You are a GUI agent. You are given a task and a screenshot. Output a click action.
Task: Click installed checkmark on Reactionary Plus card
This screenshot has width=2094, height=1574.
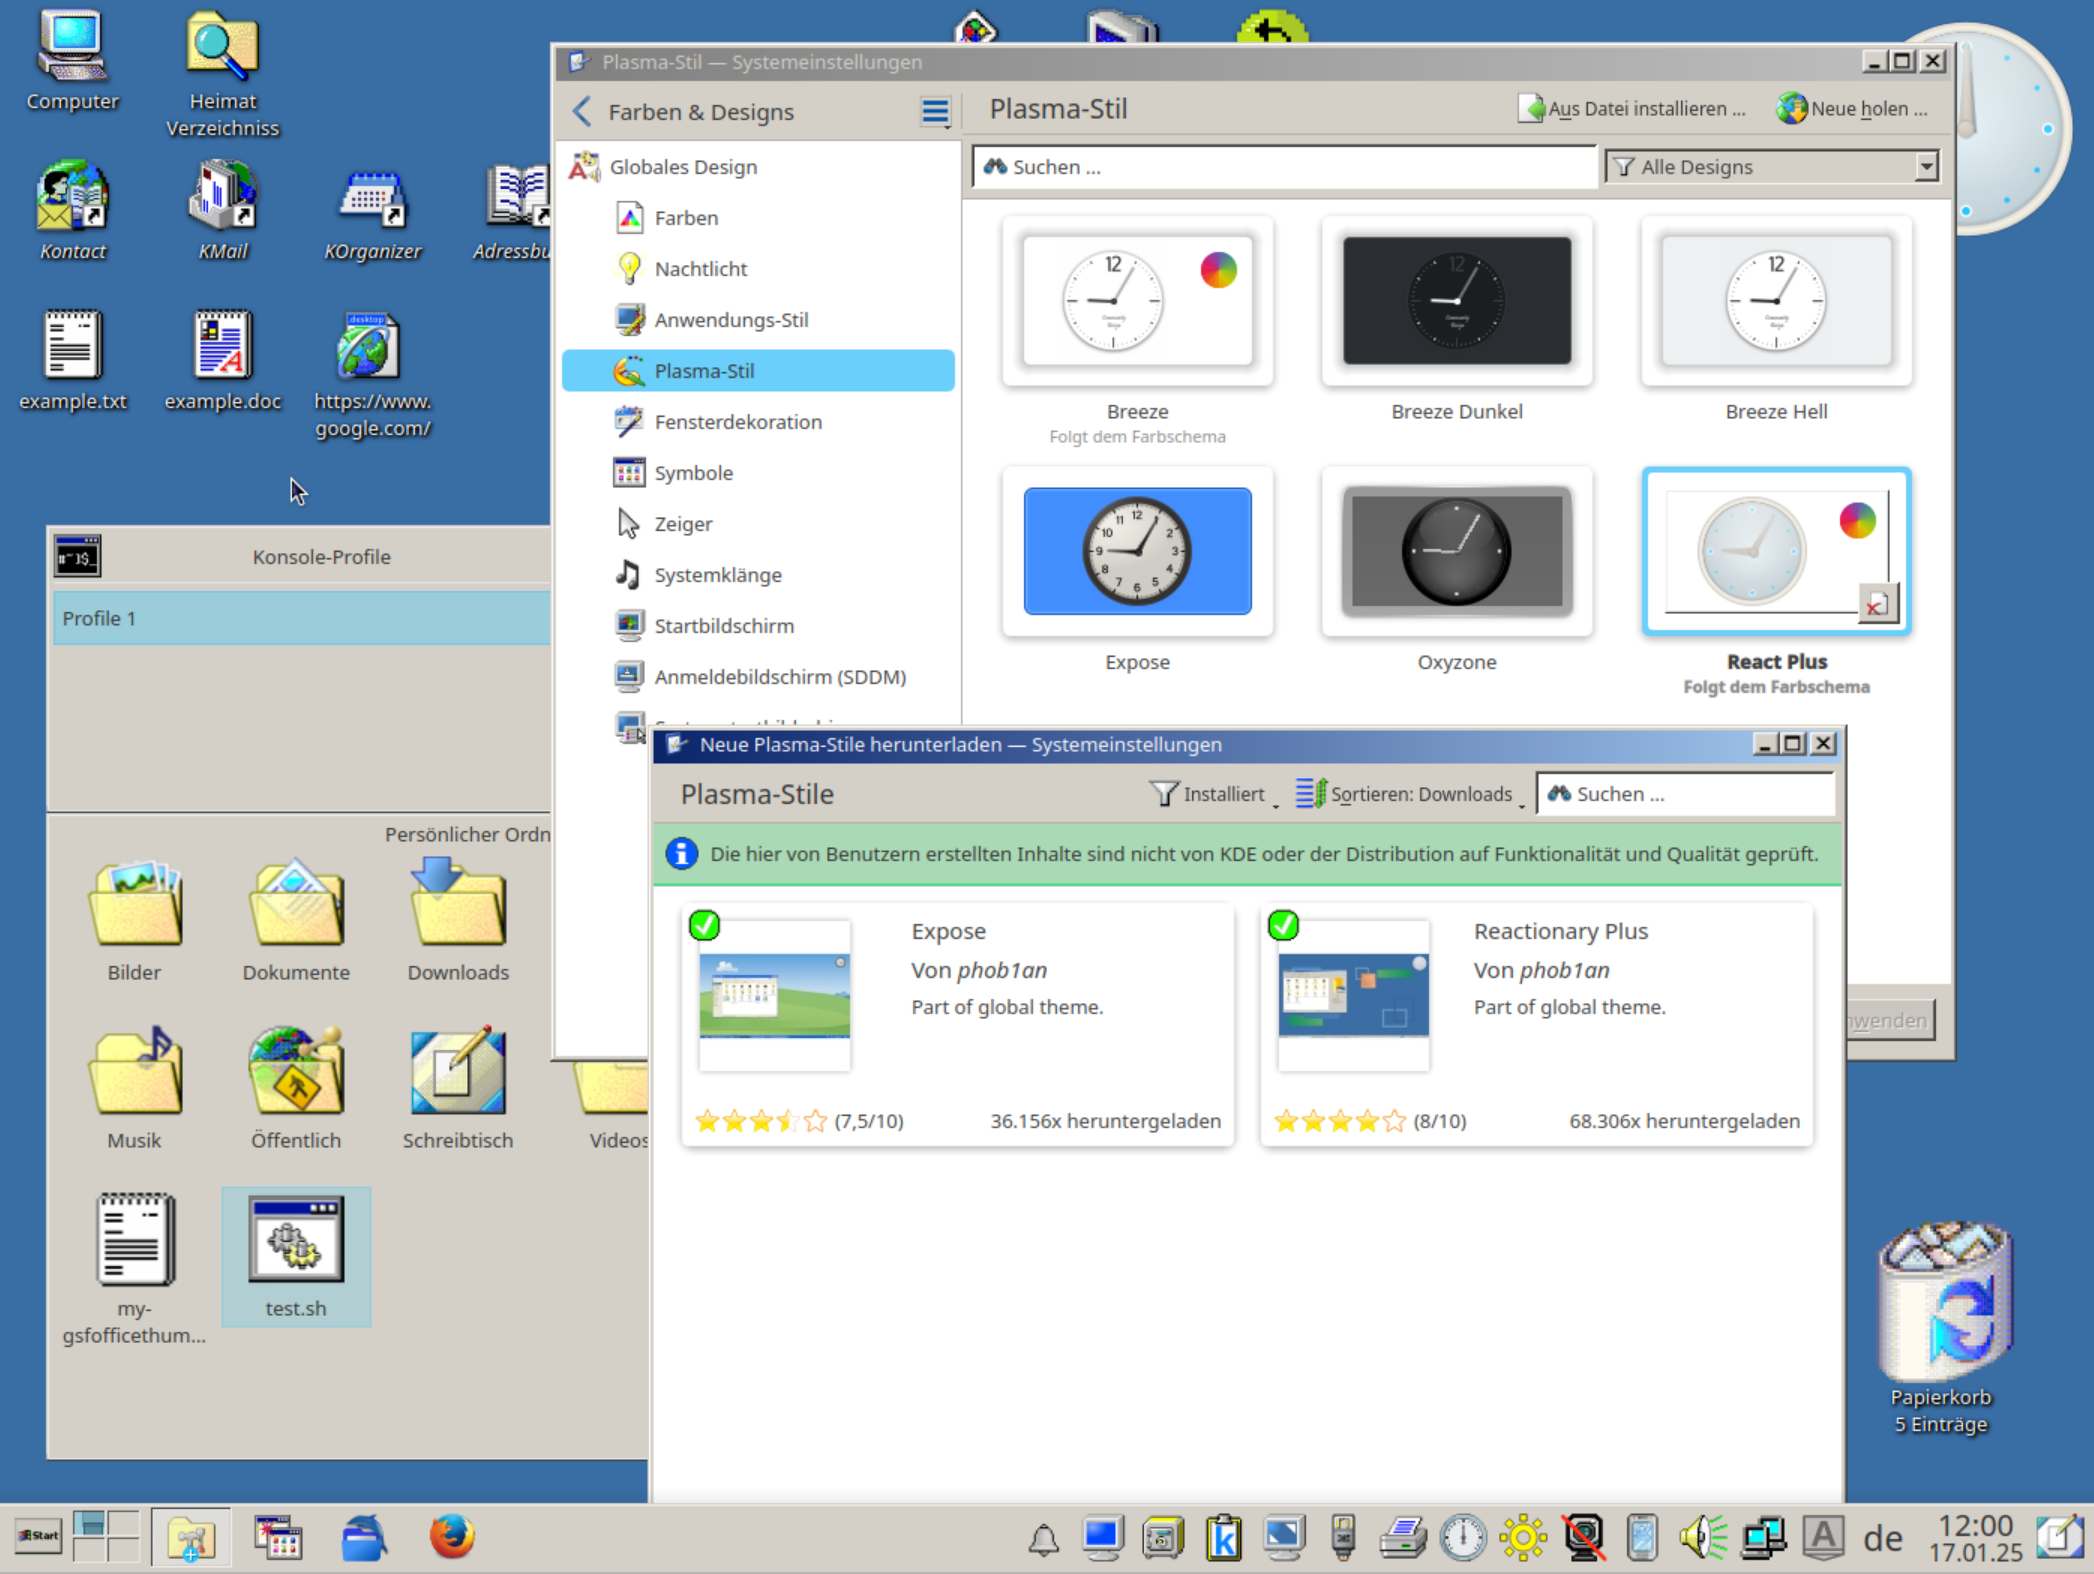pyautogui.click(x=1284, y=926)
